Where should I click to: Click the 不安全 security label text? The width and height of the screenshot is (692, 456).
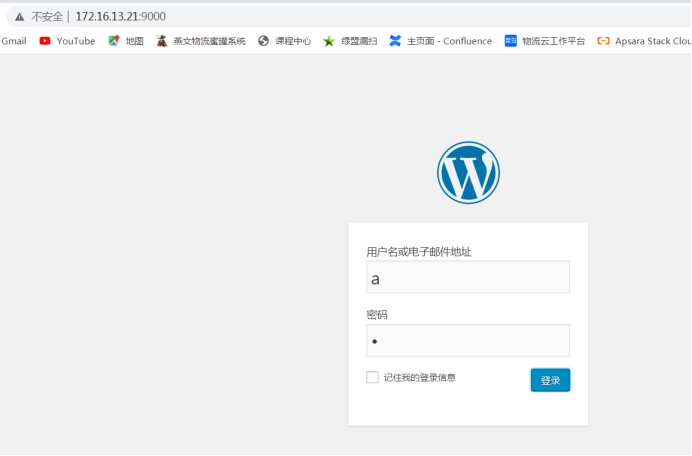(47, 17)
